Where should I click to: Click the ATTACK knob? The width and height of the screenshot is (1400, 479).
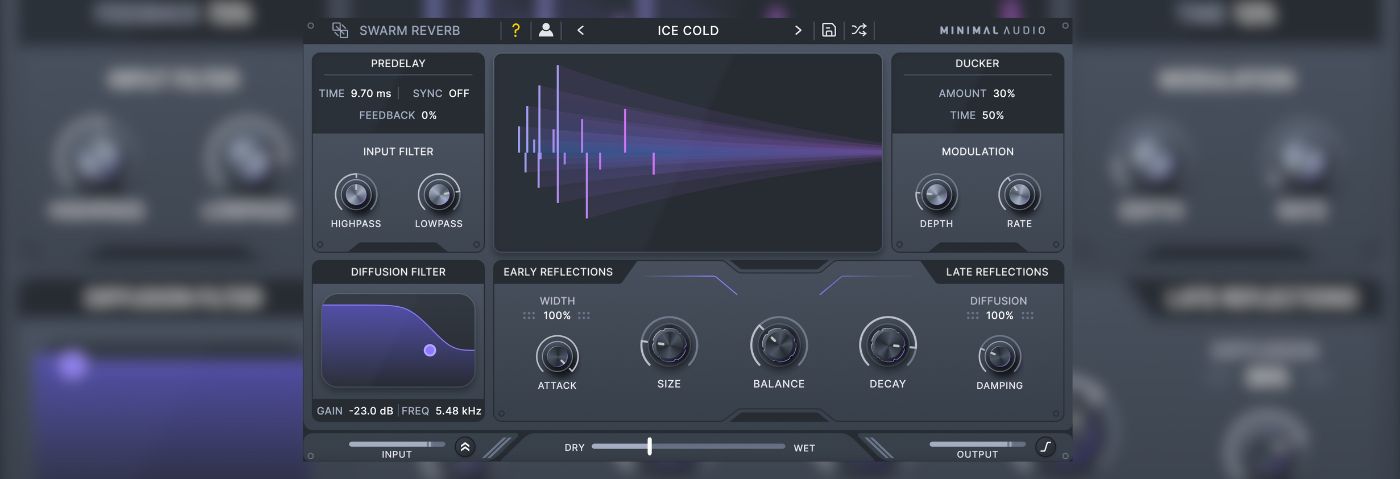tap(557, 356)
